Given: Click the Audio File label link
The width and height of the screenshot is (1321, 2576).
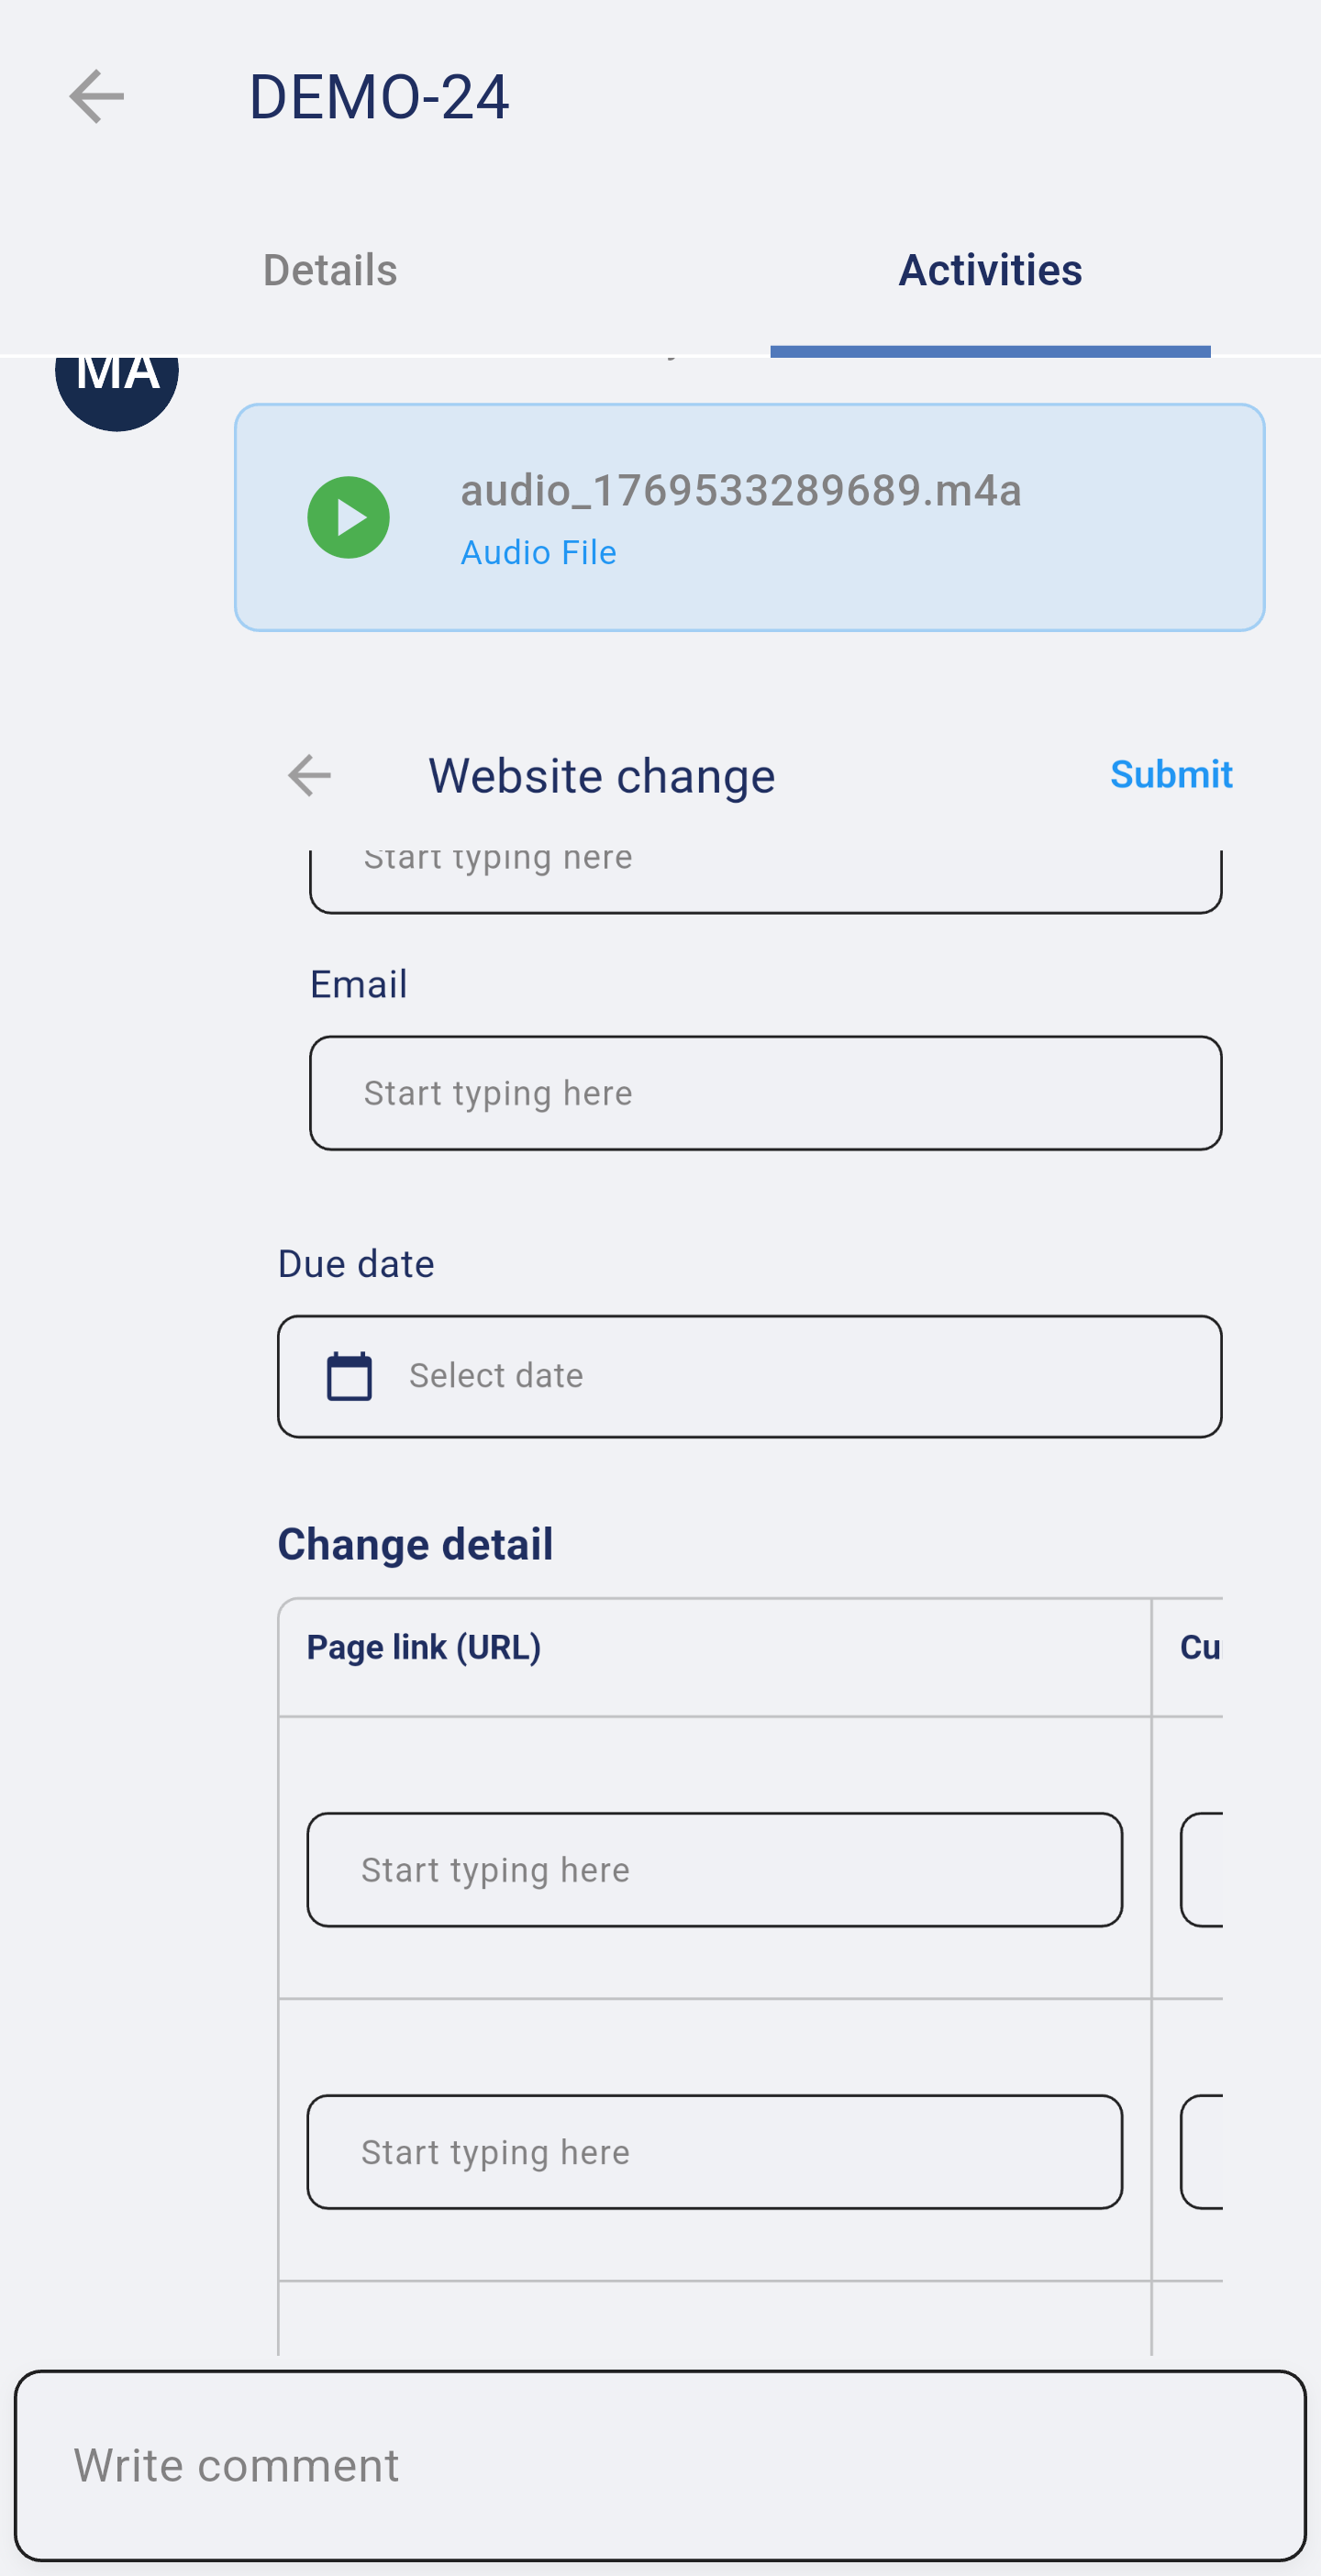Looking at the screenshot, I should pyautogui.click(x=538, y=553).
